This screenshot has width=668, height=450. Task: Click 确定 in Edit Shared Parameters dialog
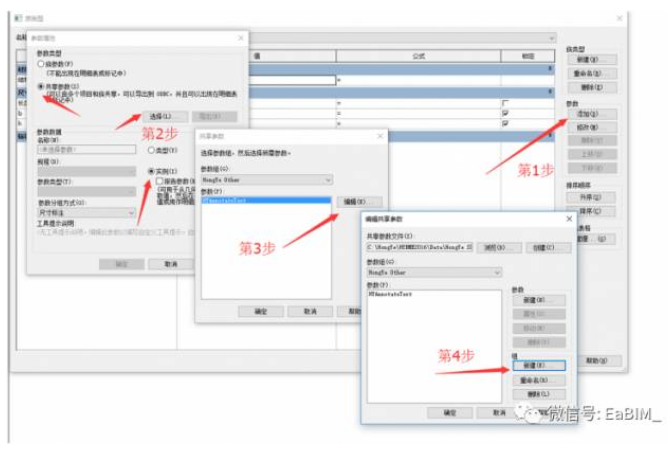coord(450,412)
